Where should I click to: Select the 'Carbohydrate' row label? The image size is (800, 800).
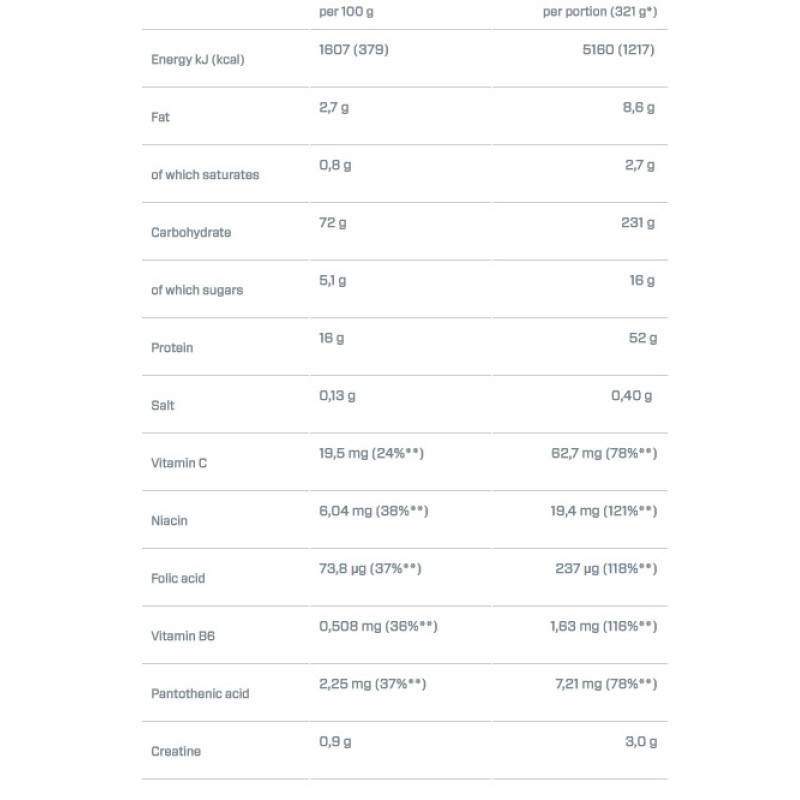191,233
